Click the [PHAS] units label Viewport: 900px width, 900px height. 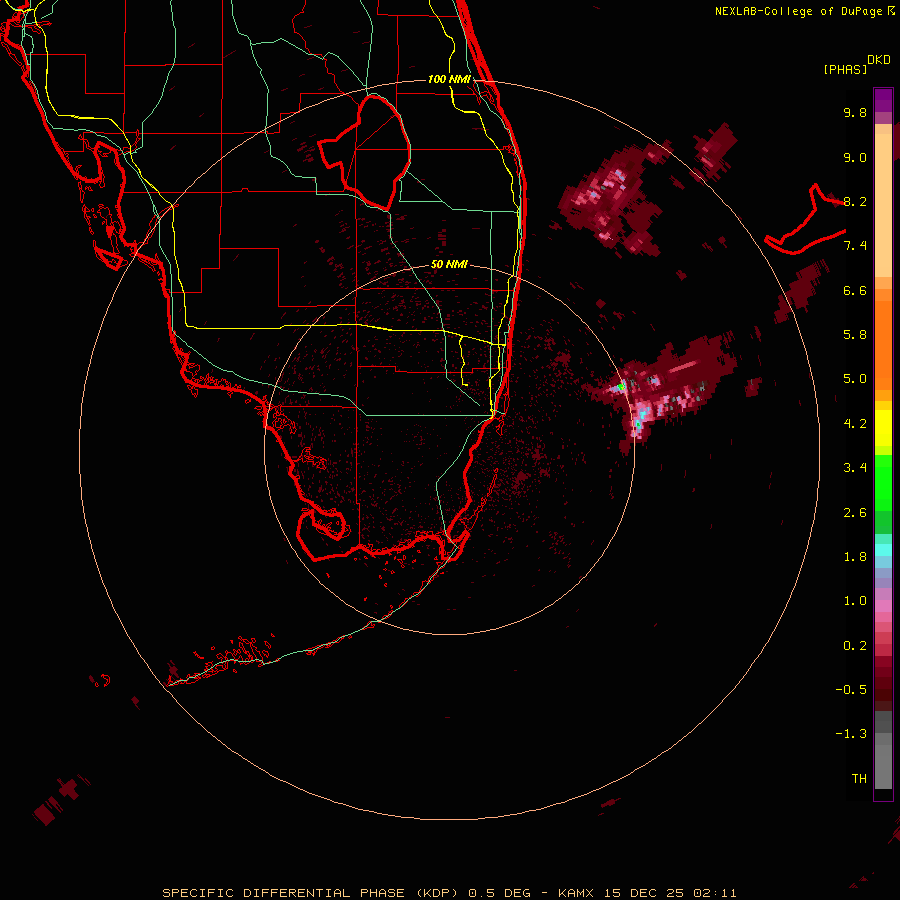[845, 69]
